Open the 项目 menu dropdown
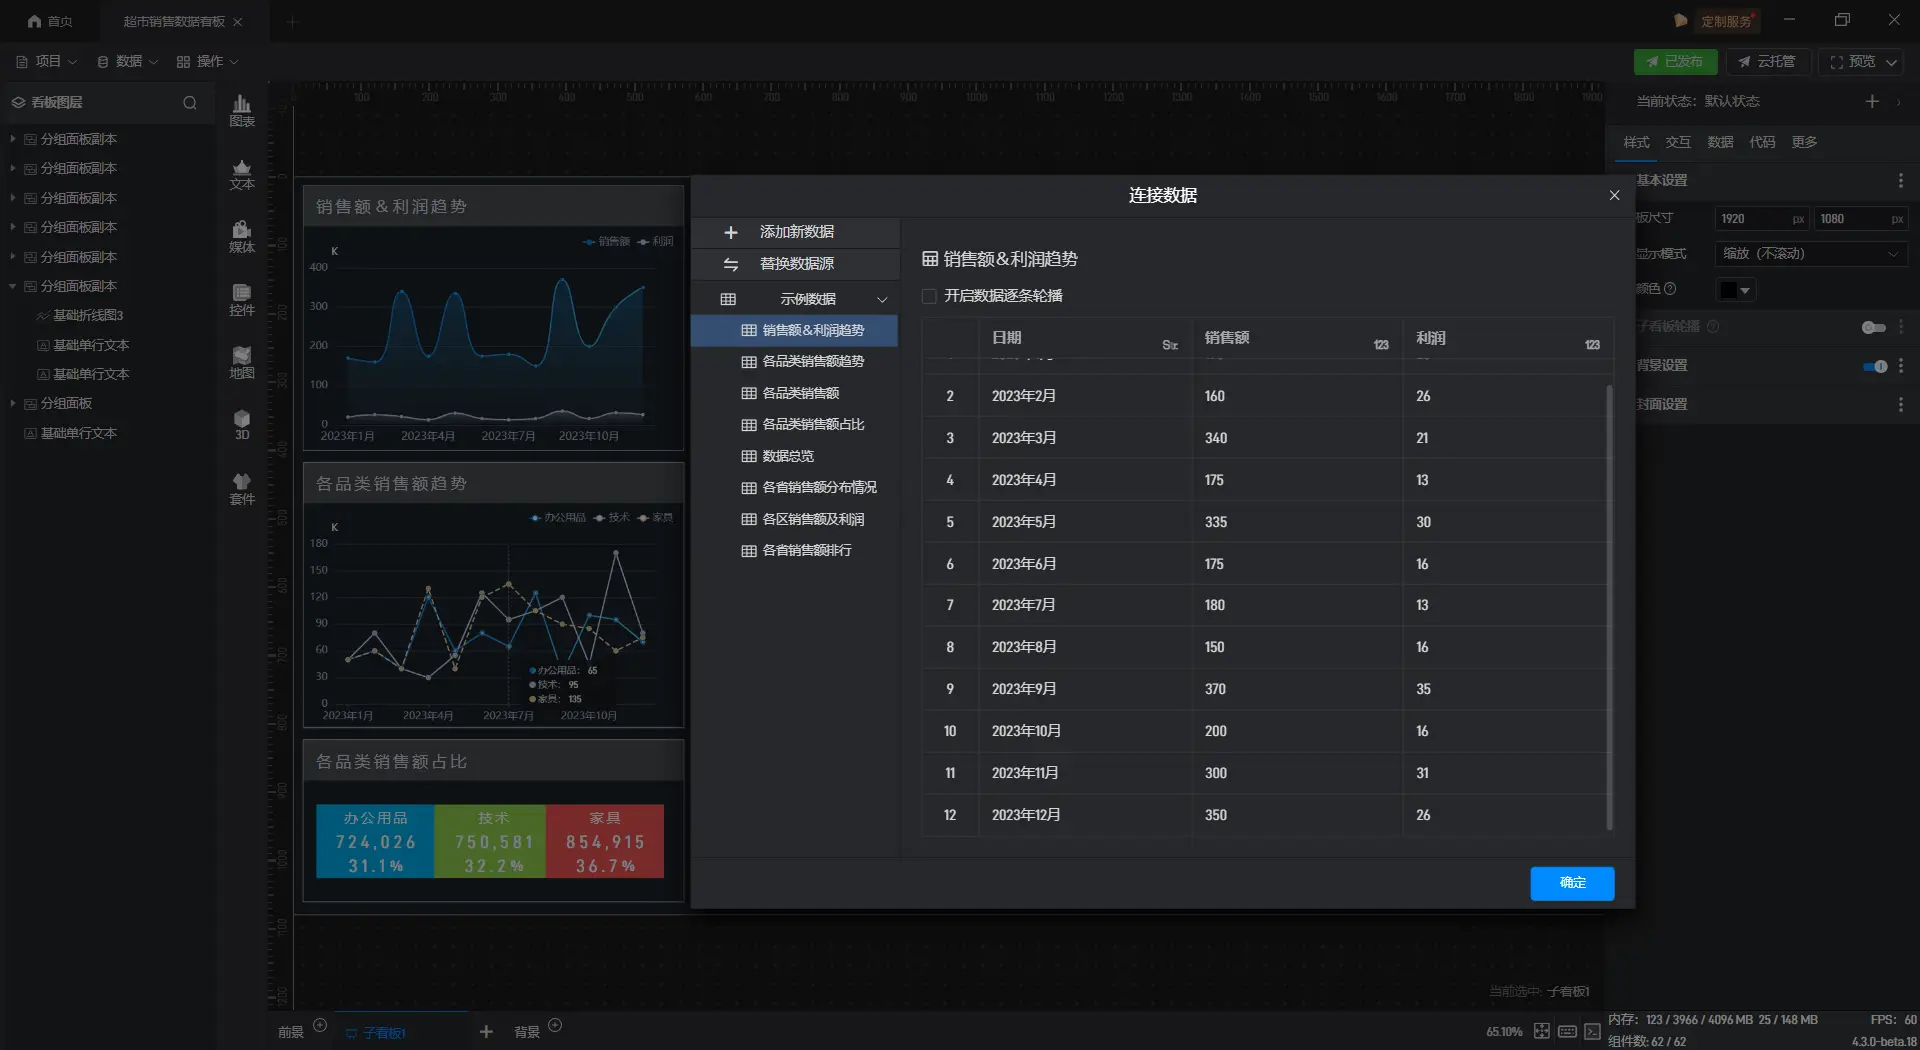This screenshot has height=1050, width=1920. (x=47, y=62)
